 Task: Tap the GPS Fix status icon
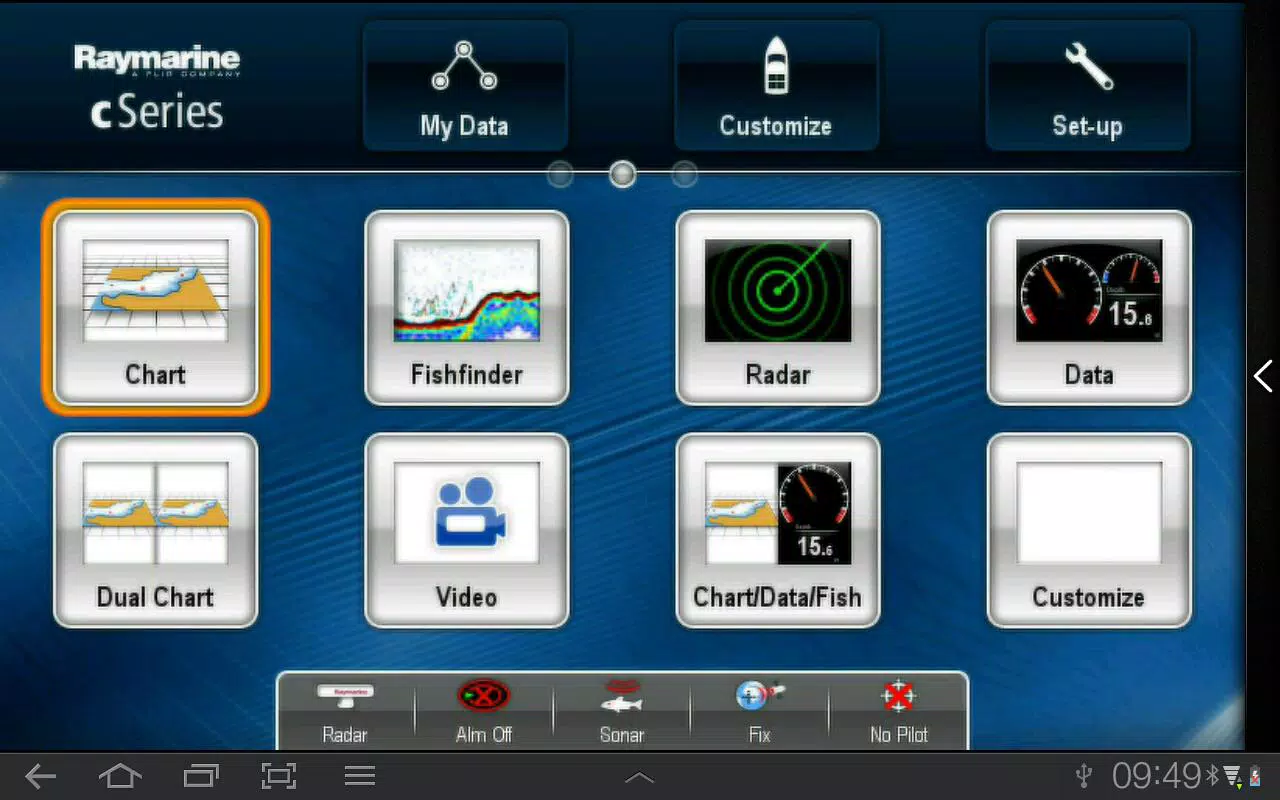click(760, 712)
